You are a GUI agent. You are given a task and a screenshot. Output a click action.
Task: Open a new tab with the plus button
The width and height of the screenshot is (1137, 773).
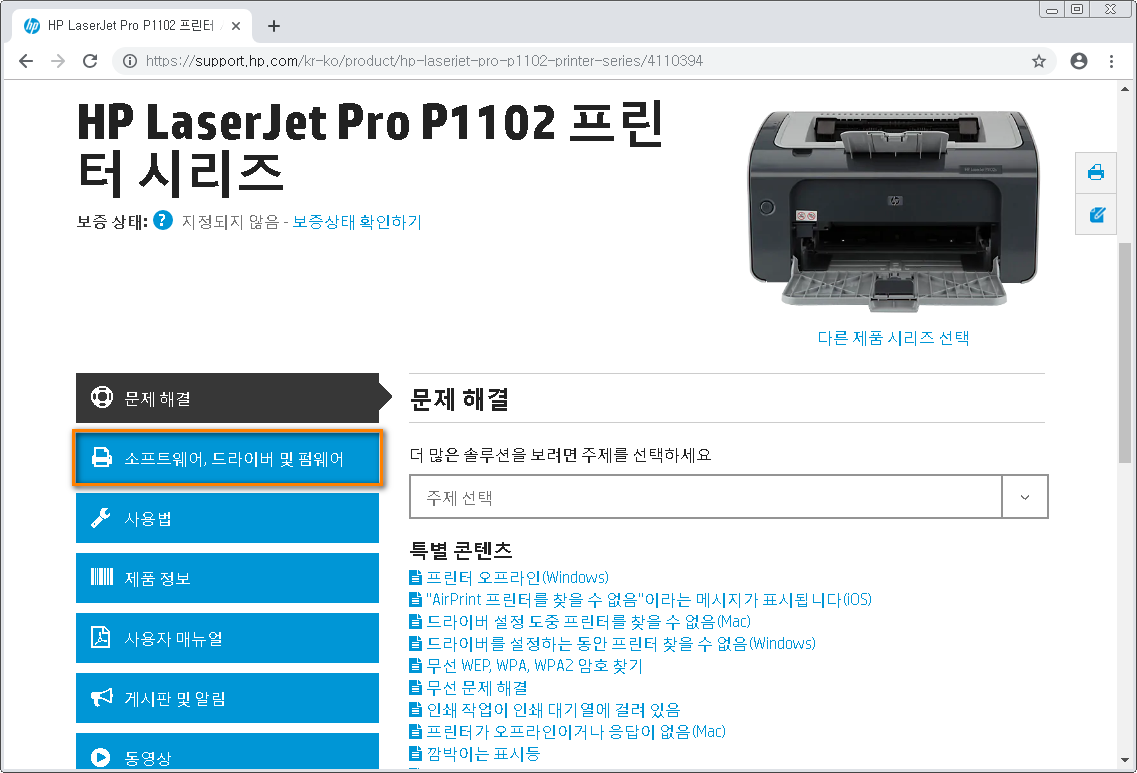pyautogui.click(x=273, y=26)
